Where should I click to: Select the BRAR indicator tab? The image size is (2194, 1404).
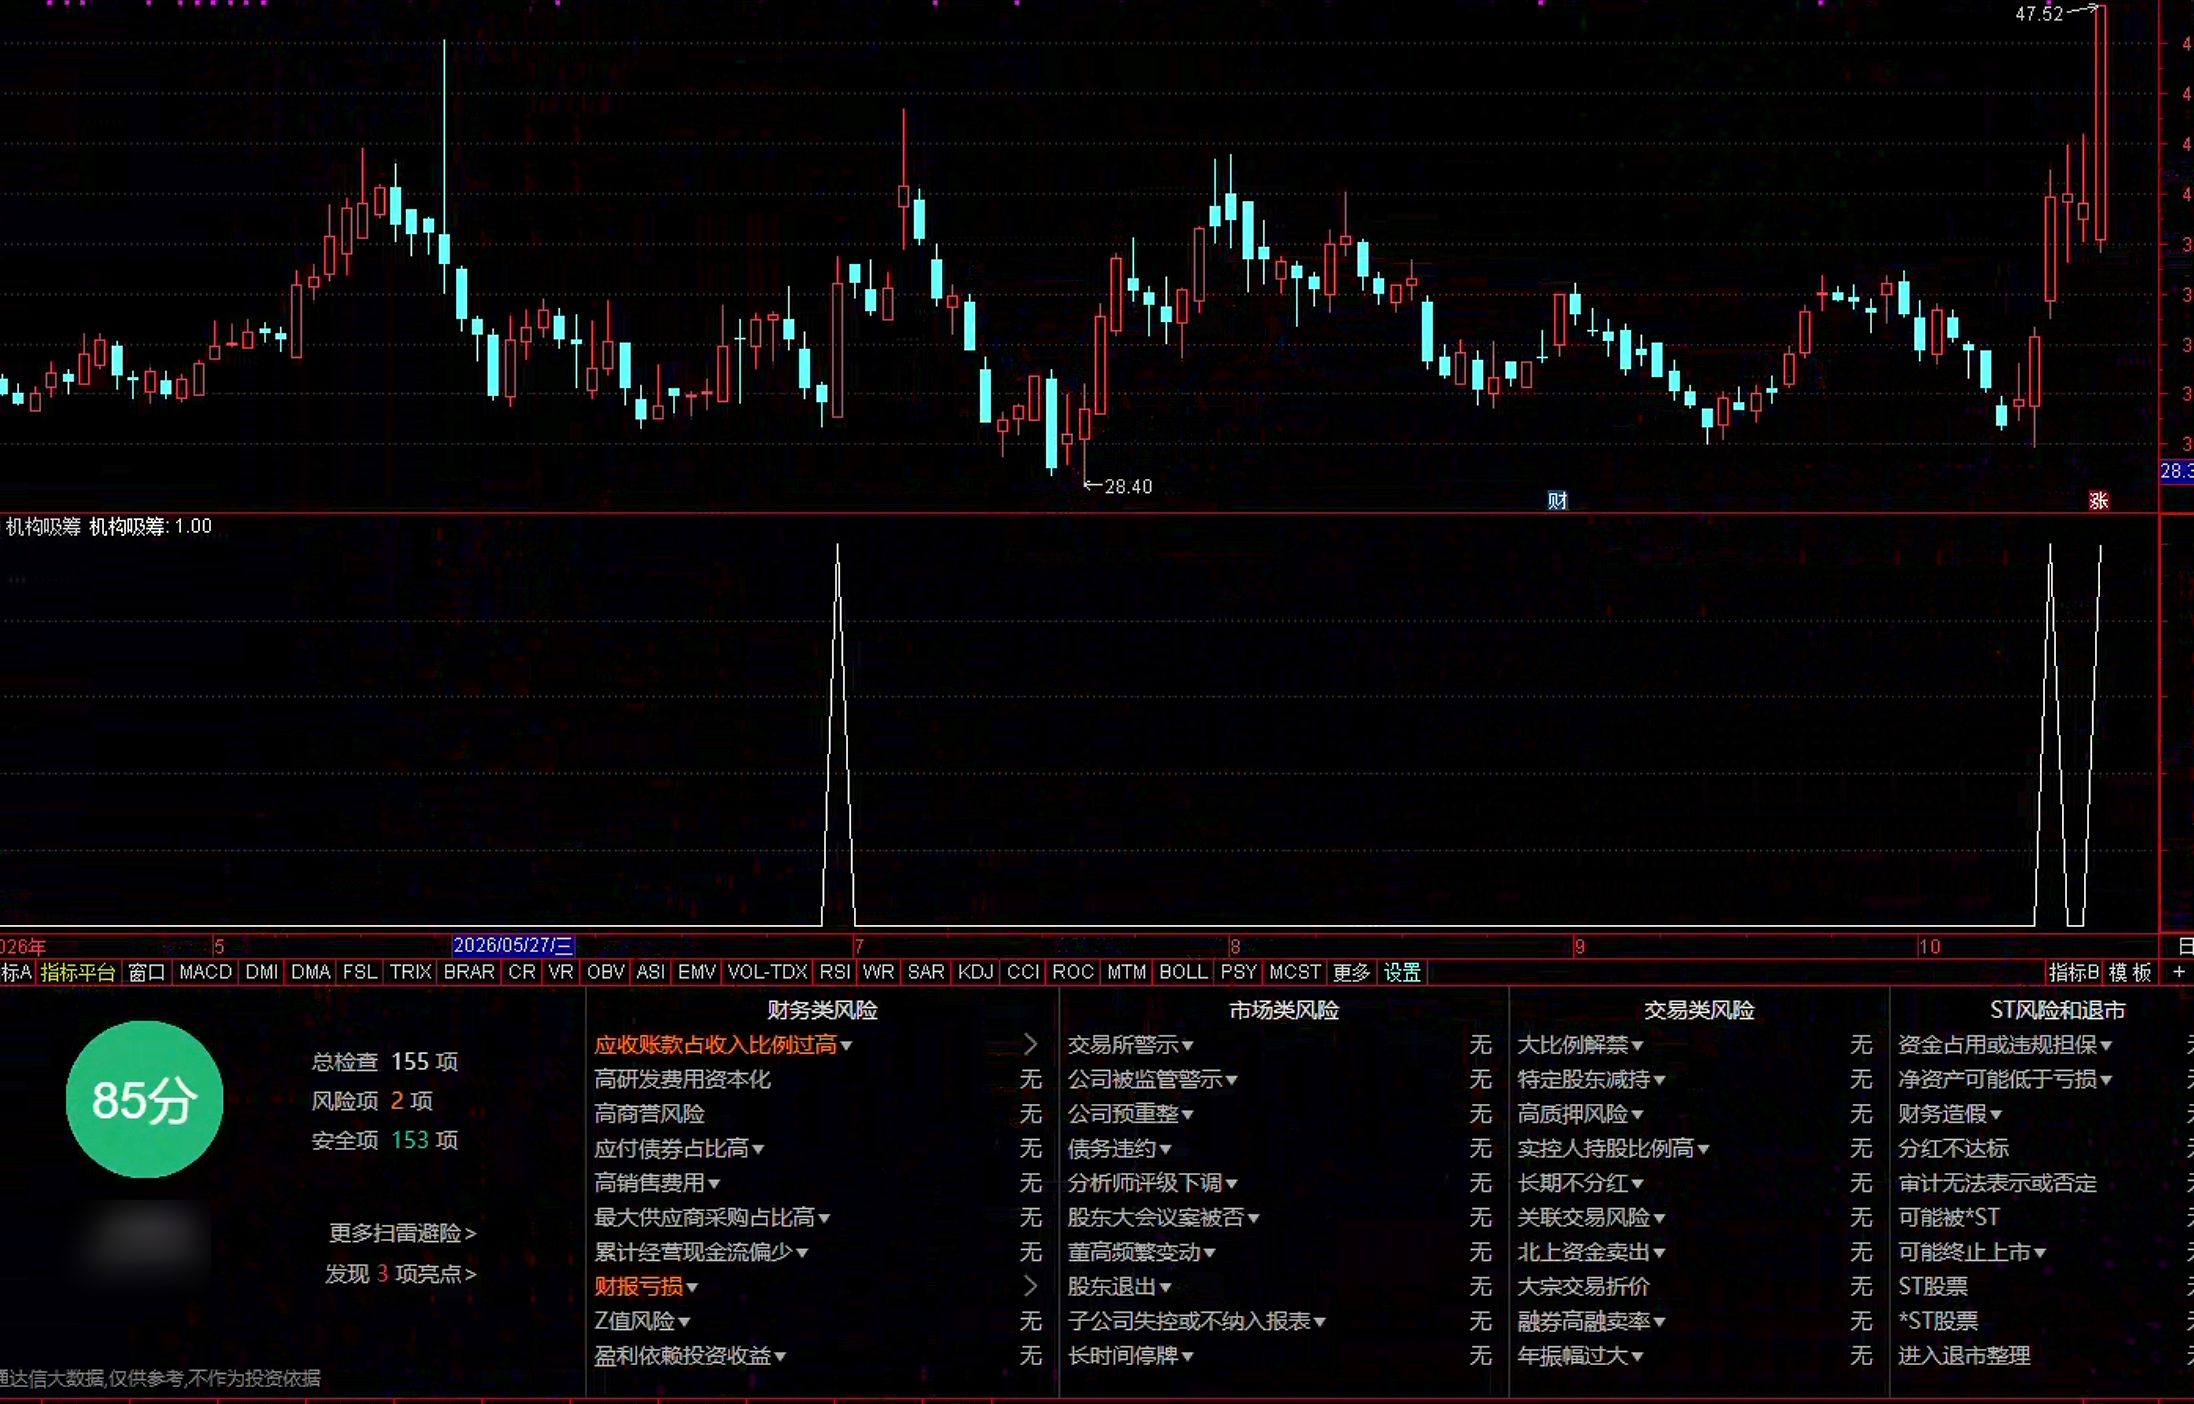pyautogui.click(x=469, y=972)
